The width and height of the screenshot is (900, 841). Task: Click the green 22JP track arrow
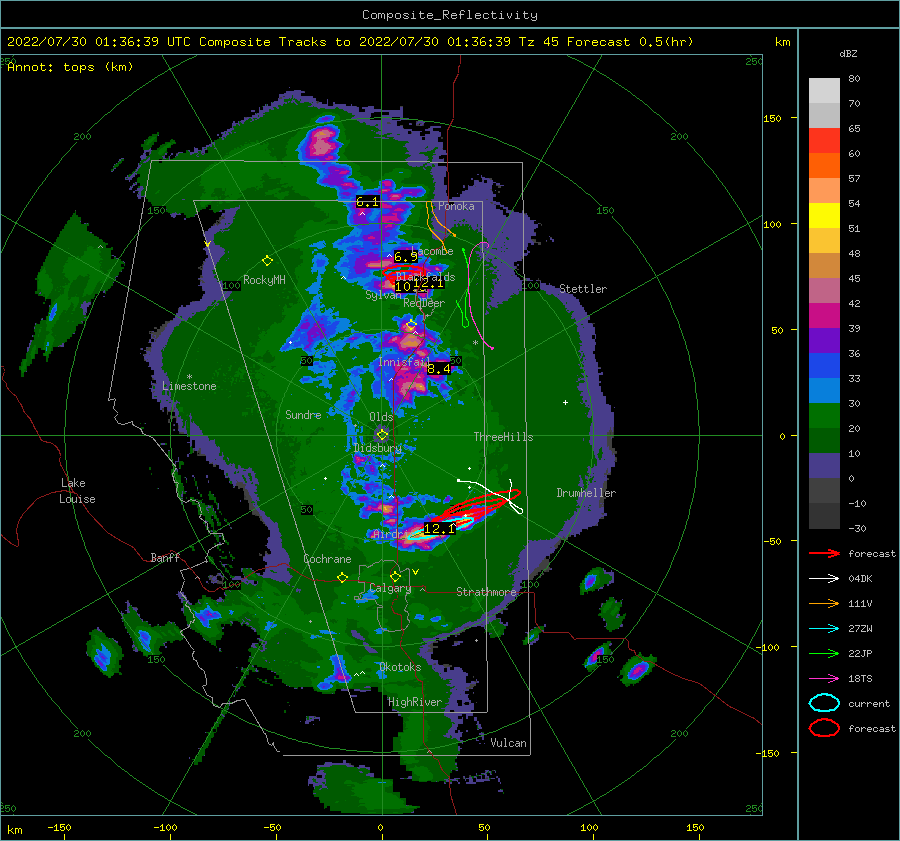(824, 653)
